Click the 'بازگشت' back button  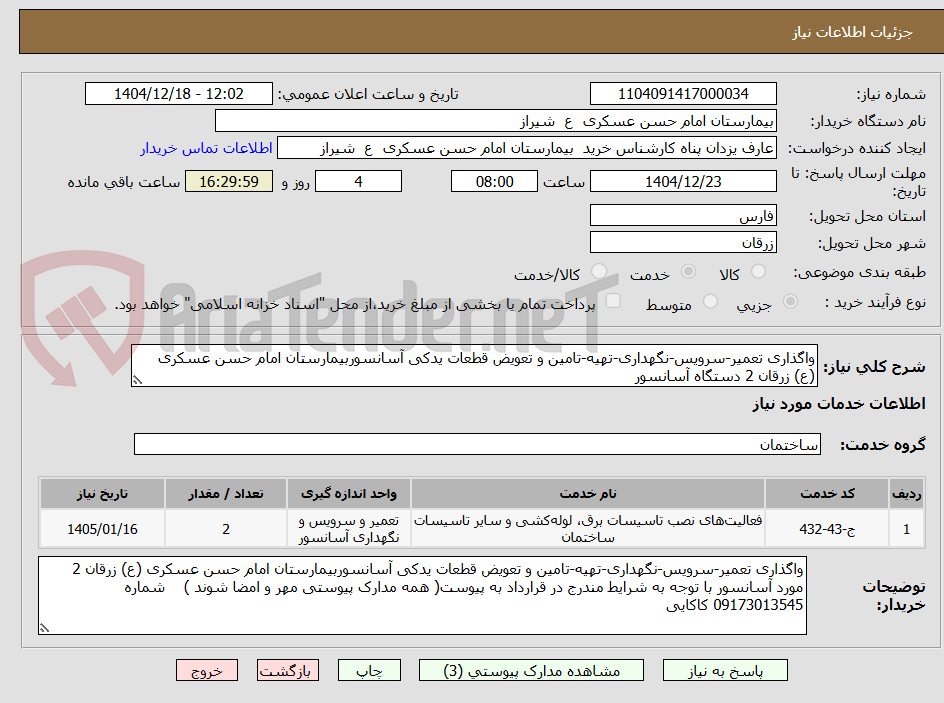(x=288, y=670)
